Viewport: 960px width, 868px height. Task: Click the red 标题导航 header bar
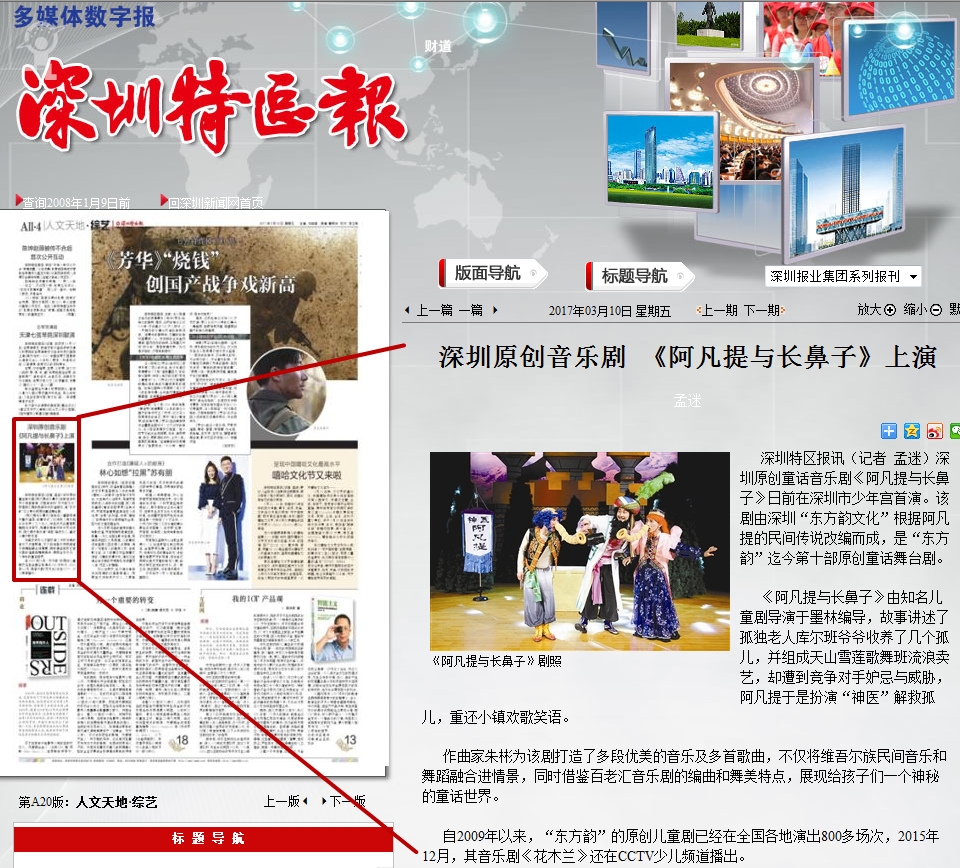[203, 838]
